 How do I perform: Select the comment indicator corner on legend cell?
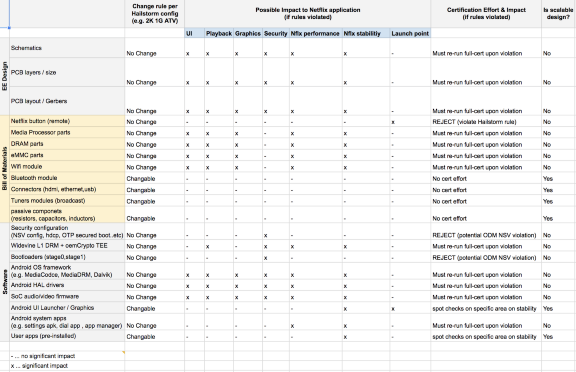click(123, 353)
